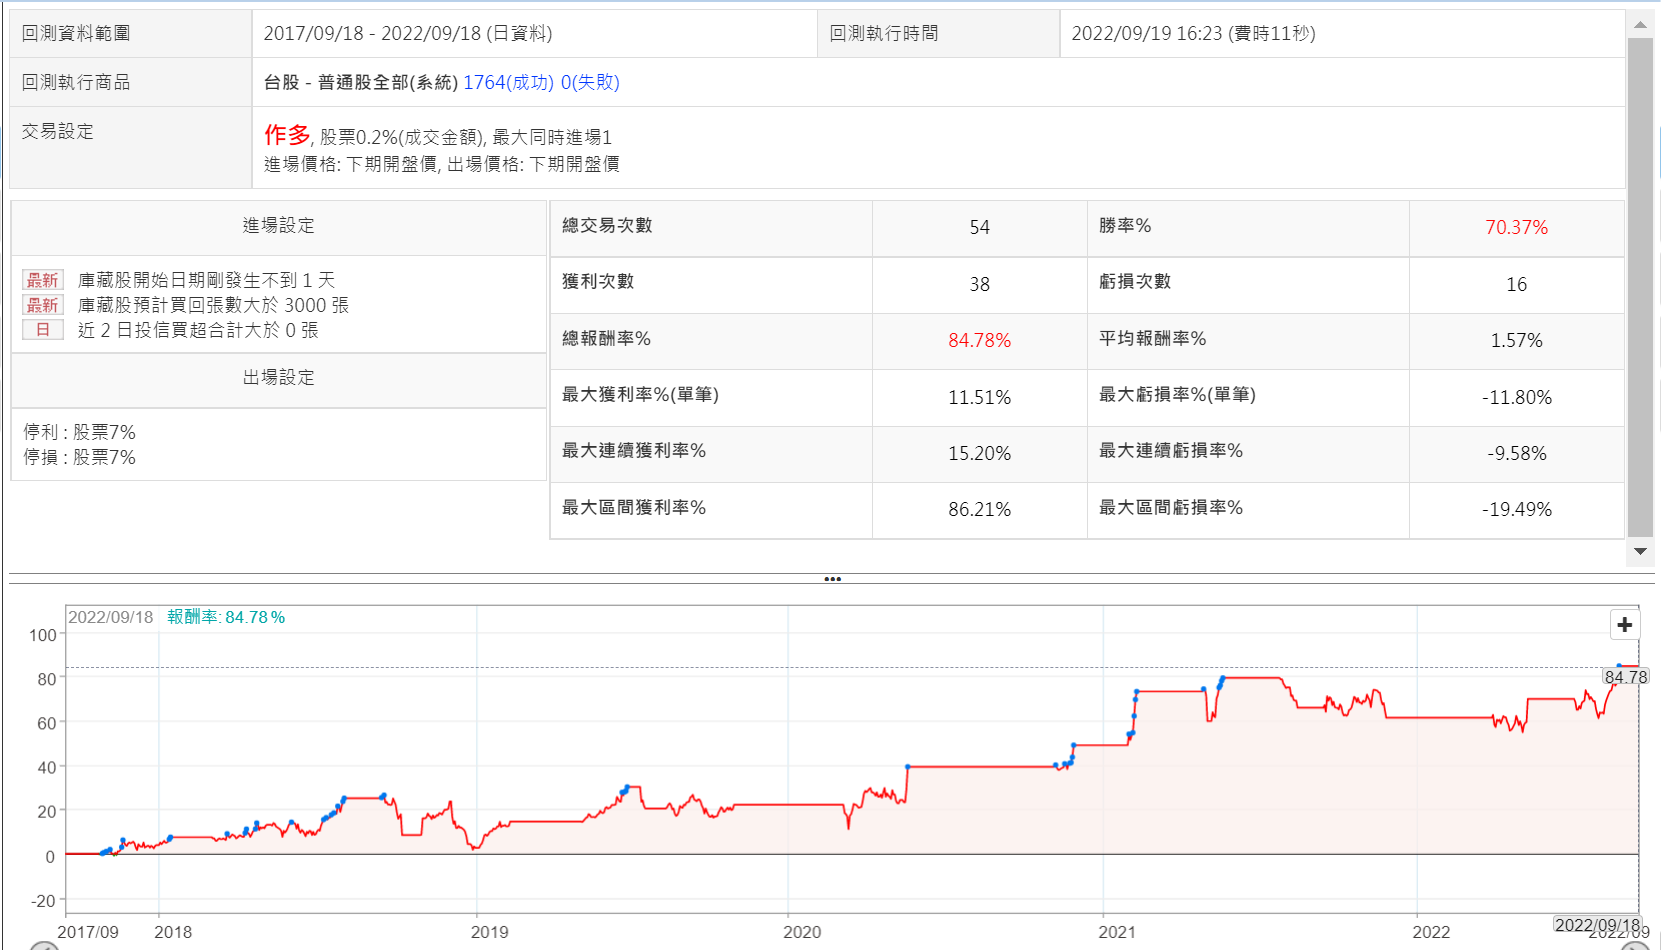Click the scrollbar up arrow
Viewport: 1661px width, 950px height.
(x=1640, y=25)
